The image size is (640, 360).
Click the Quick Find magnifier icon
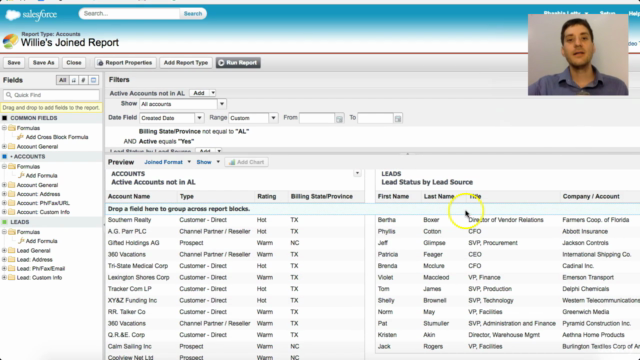point(9,95)
